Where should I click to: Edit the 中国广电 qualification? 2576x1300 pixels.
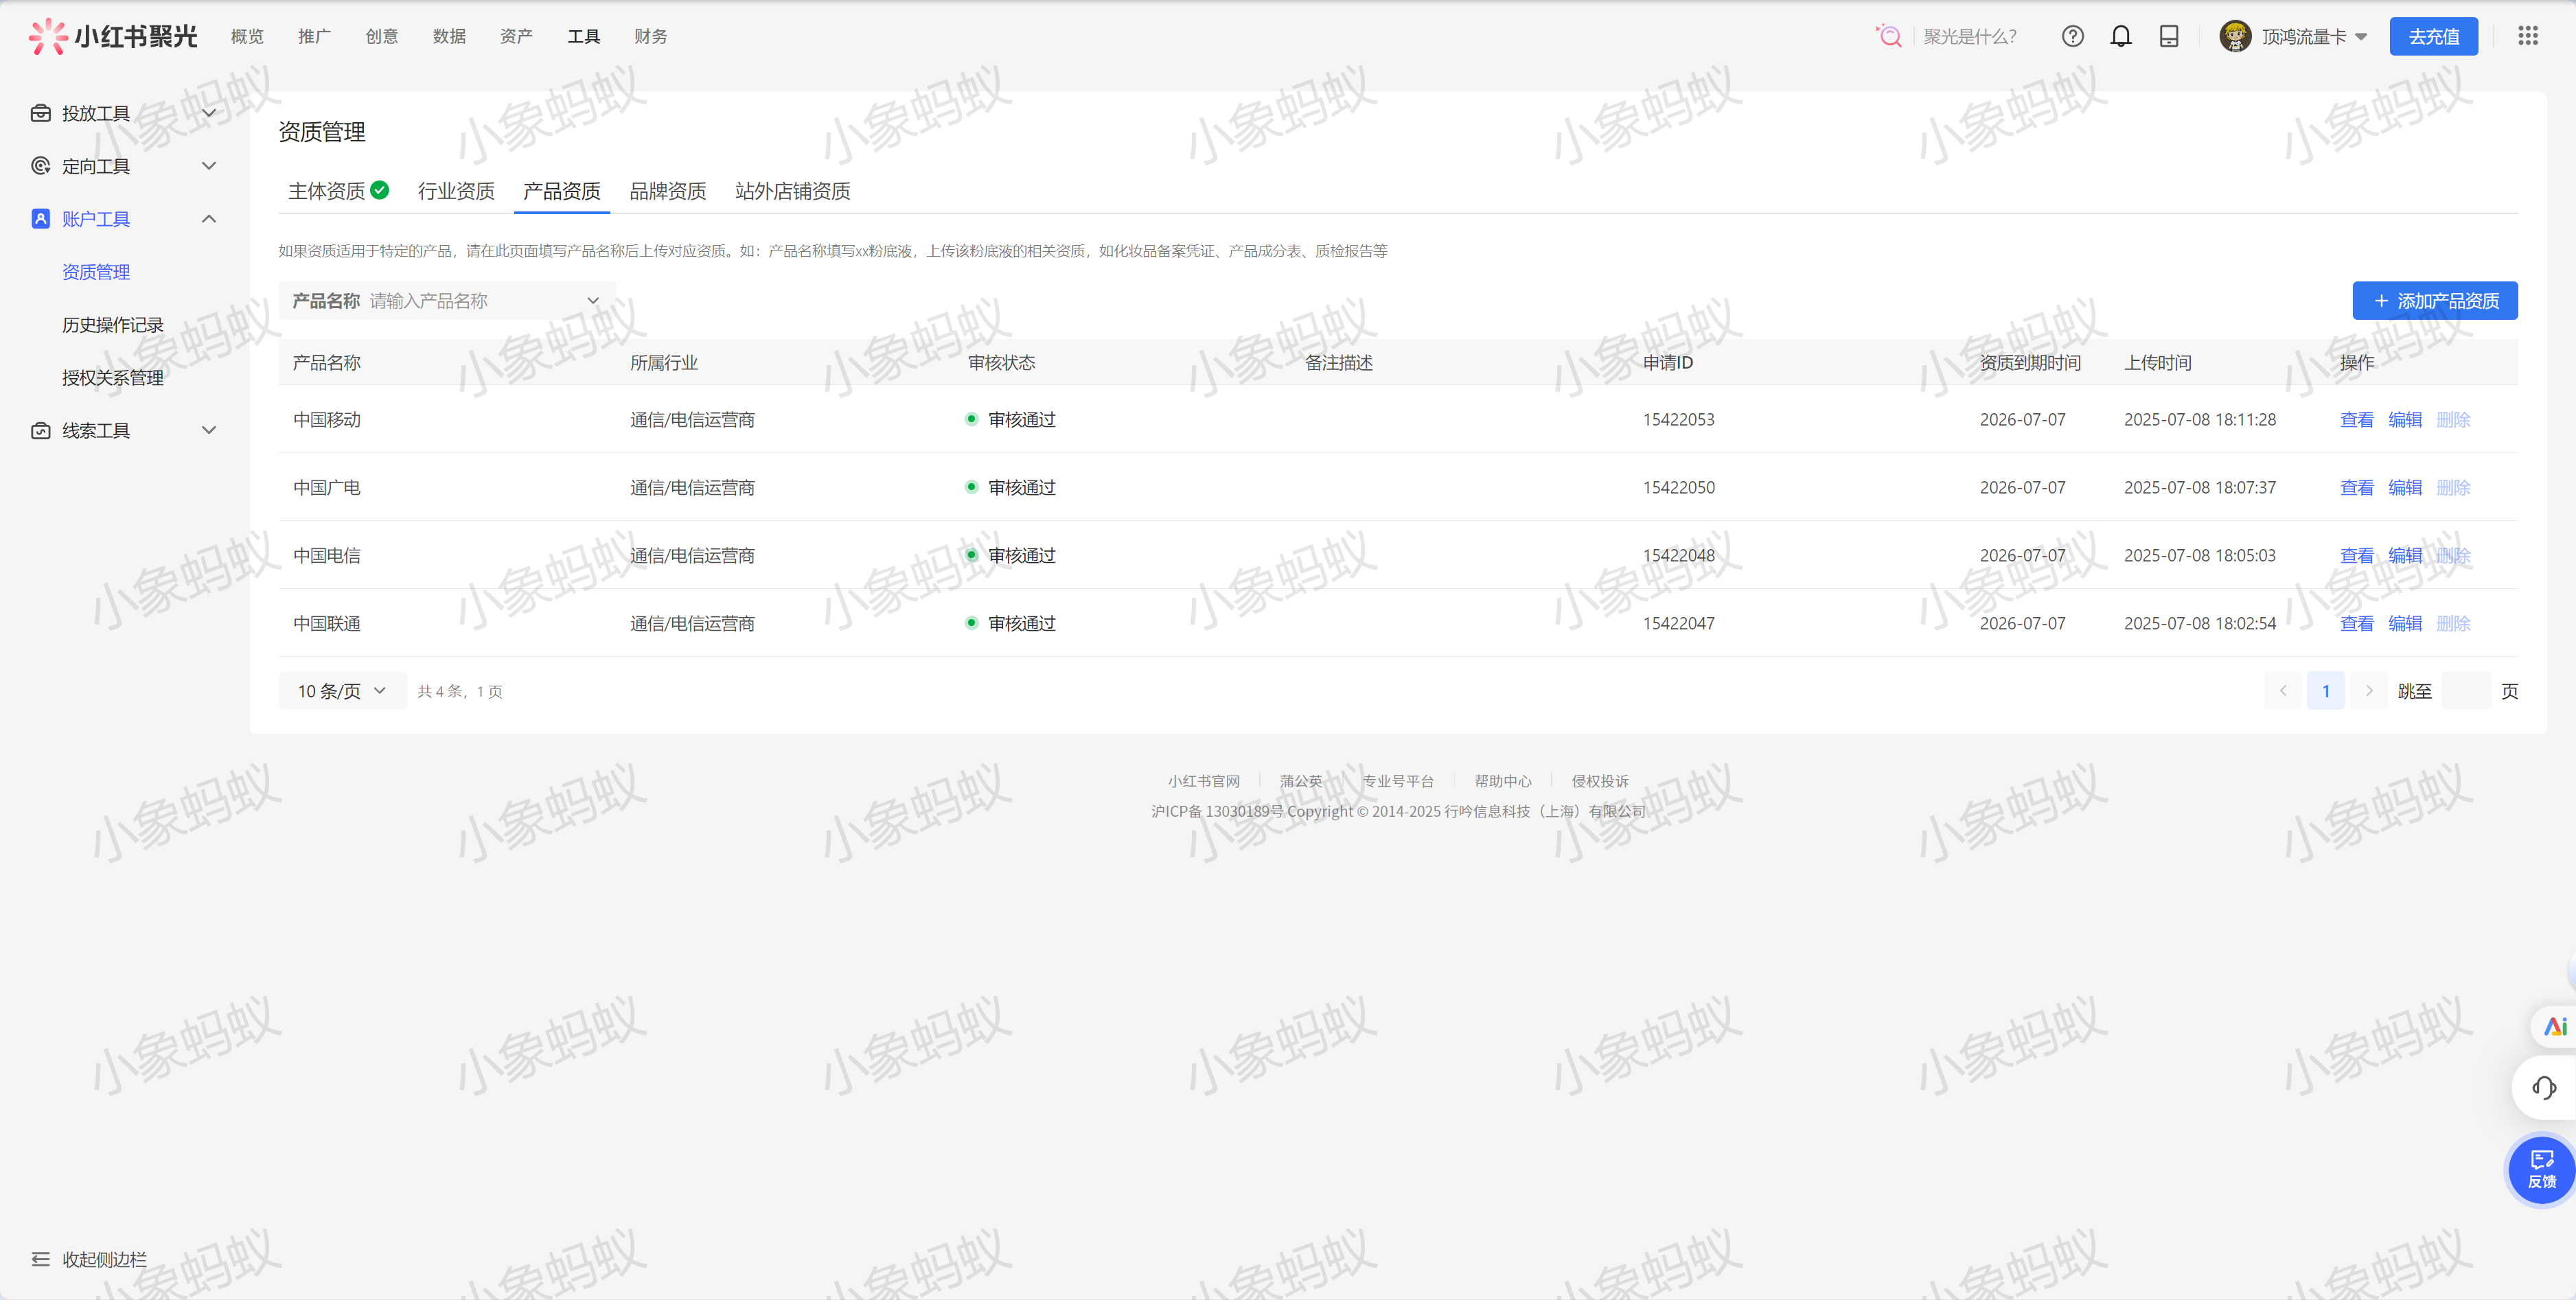pos(2405,488)
